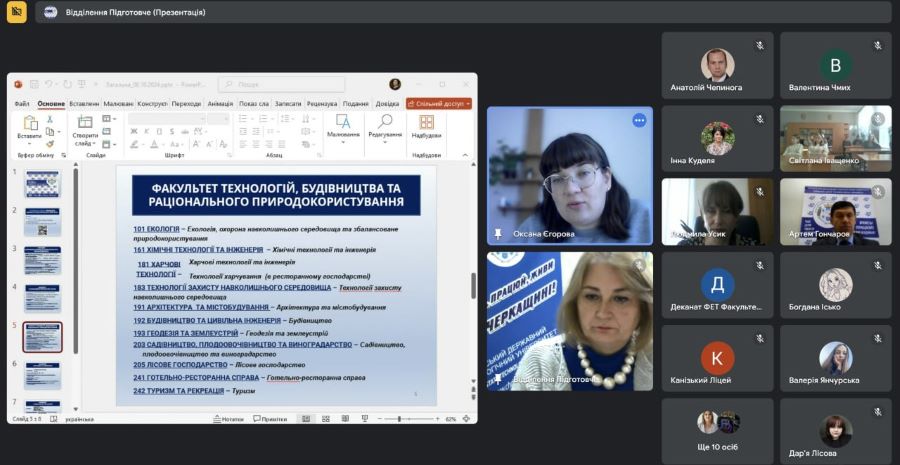Open the PowerPoint account avatar
900x465 pixels.
coord(395,84)
